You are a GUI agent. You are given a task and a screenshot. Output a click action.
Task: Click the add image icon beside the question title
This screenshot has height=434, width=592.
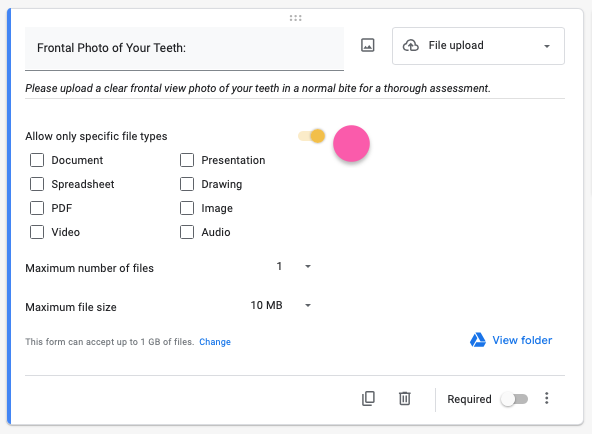(x=367, y=45)
